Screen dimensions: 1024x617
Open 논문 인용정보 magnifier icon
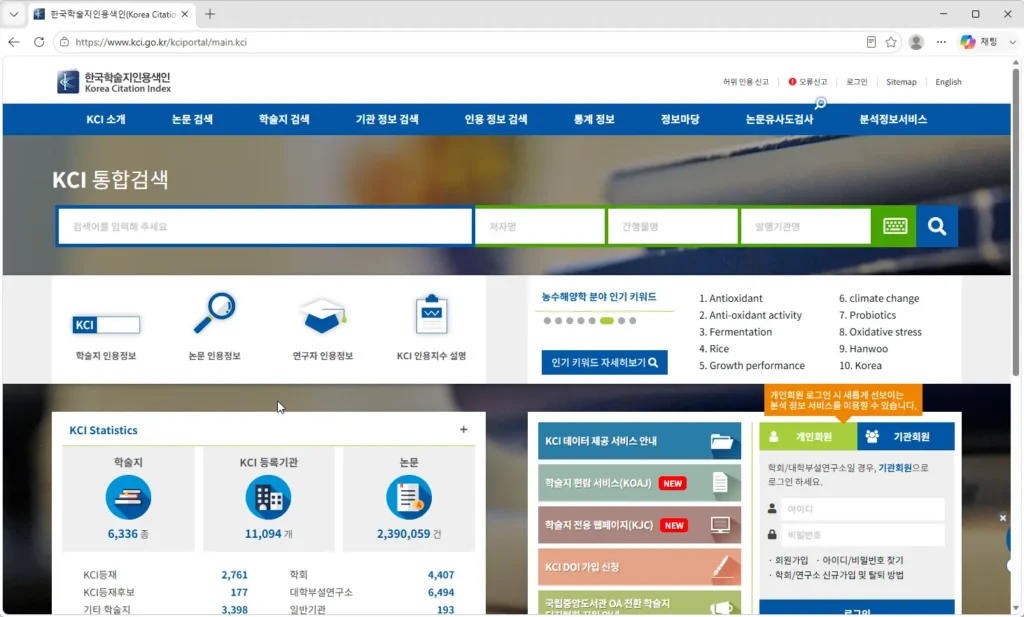click(x=214, y=313)
